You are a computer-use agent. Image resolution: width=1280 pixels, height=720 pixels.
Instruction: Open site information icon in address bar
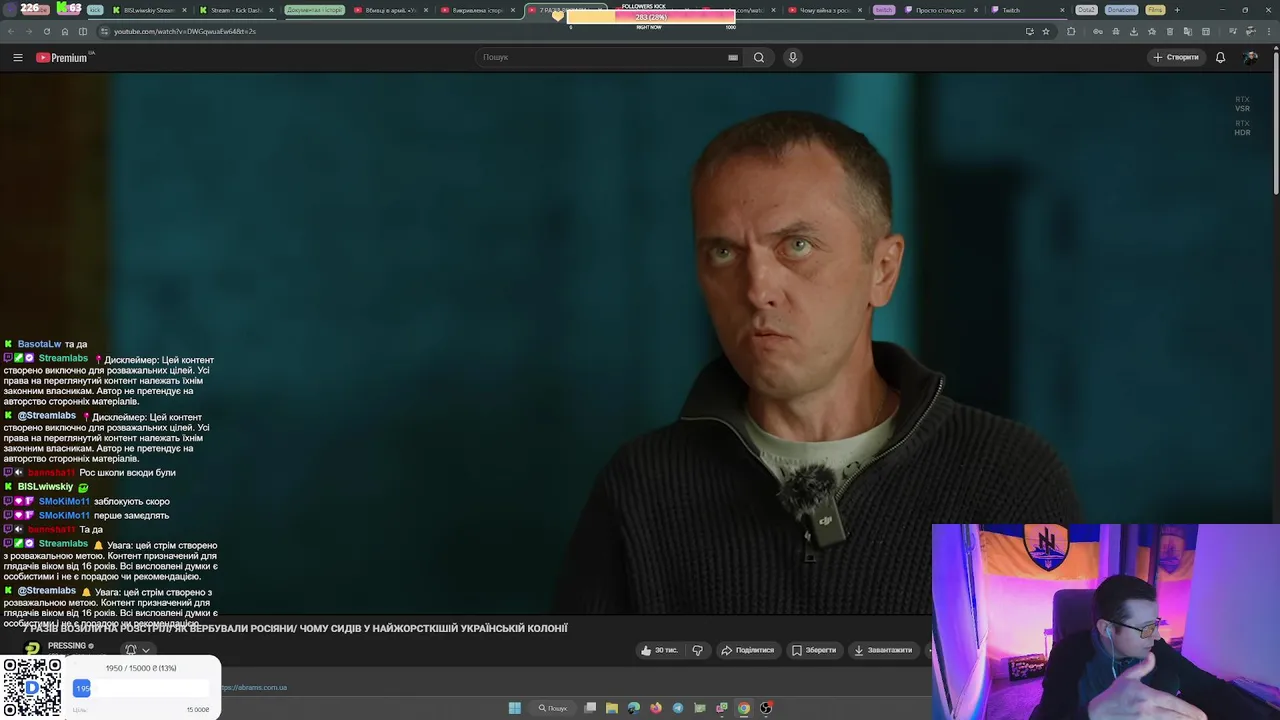[x=104, y=31]
